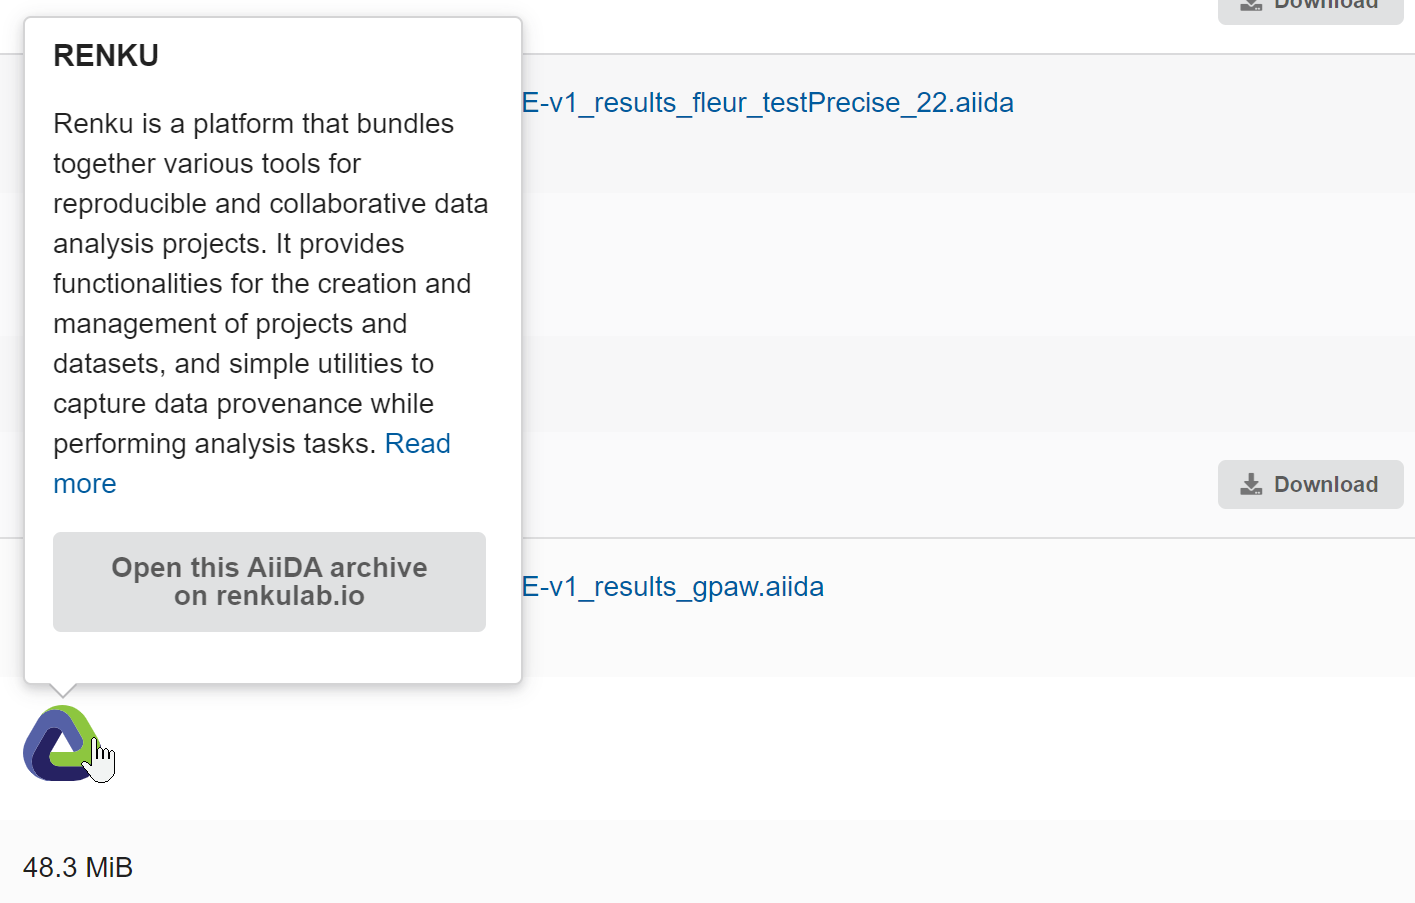The height and width of the screenshot is (903, 1415).
Task: Click empty space right of the gpaw.aiida link
Action: point(1100,587)
